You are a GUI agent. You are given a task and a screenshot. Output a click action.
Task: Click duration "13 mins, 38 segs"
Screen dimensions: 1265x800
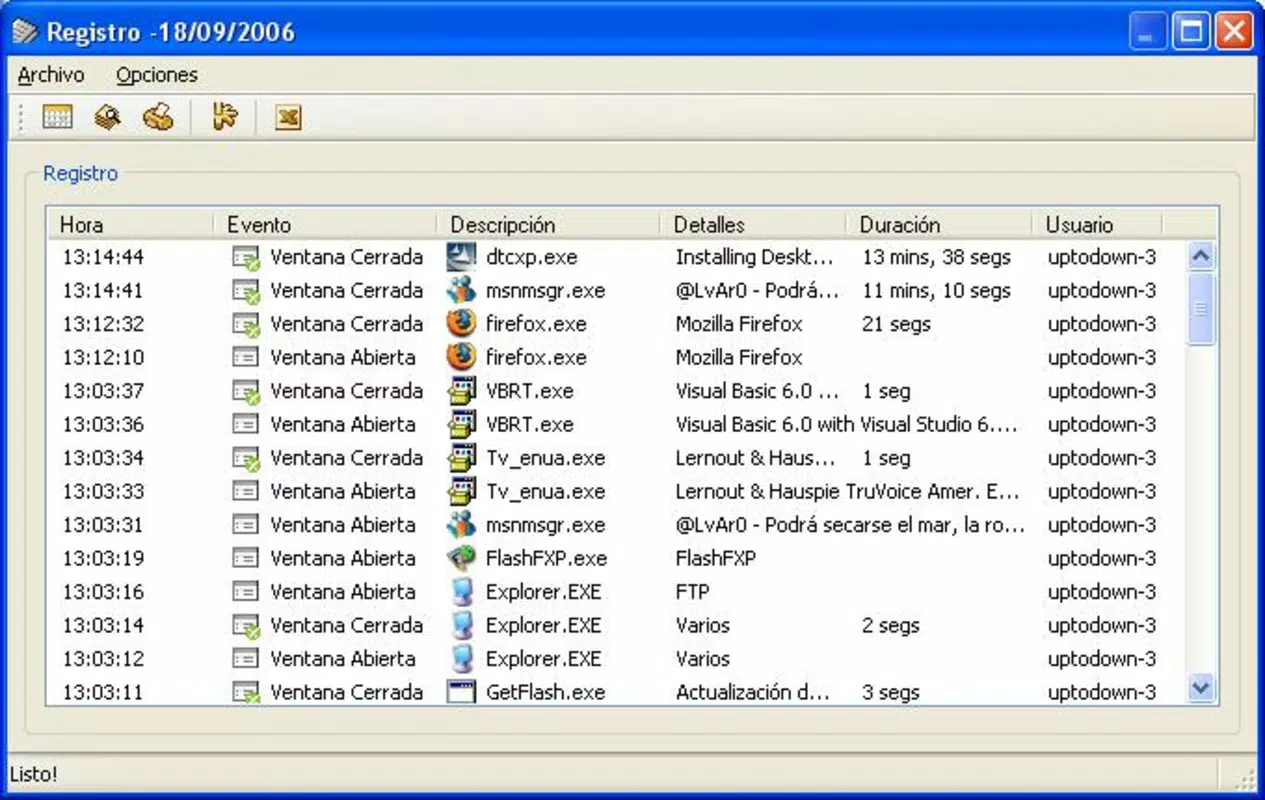936,257
